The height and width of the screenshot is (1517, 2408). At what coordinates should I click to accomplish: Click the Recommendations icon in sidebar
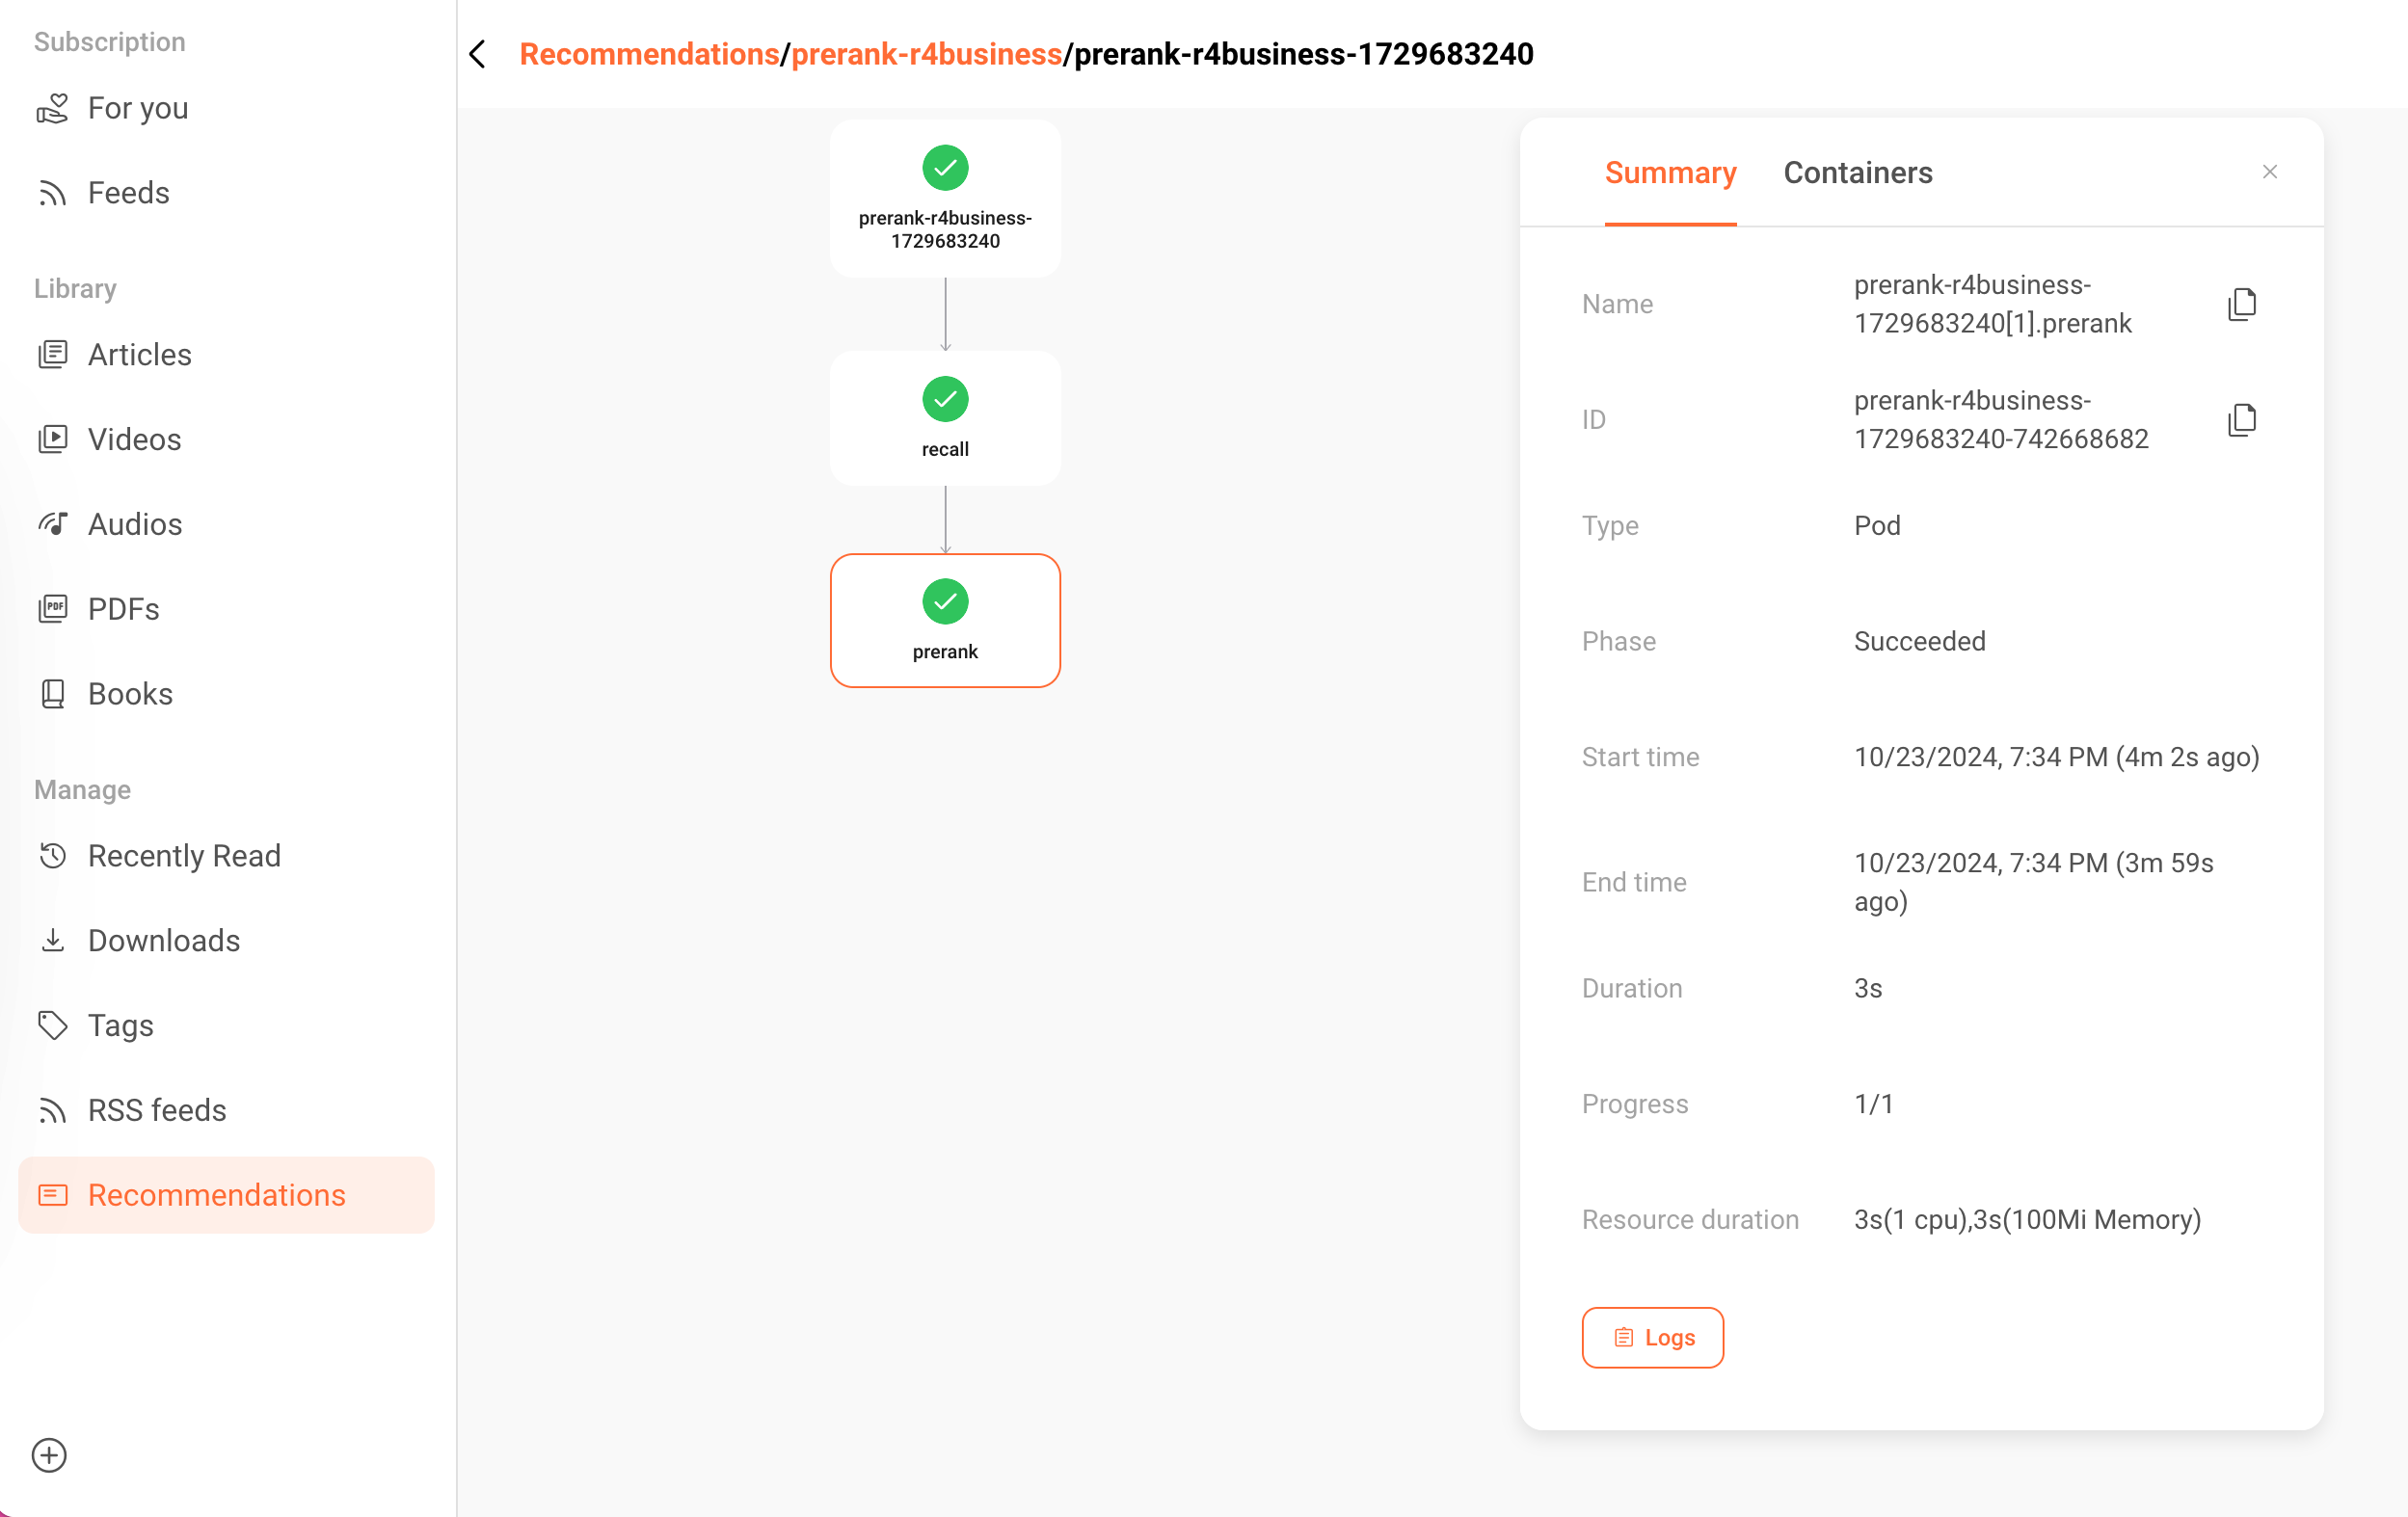52,1194
